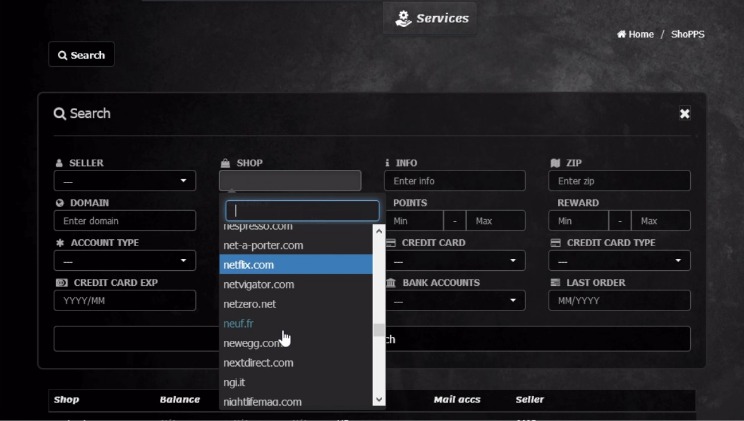Click REWARD Max field

[x=660, y=221]
